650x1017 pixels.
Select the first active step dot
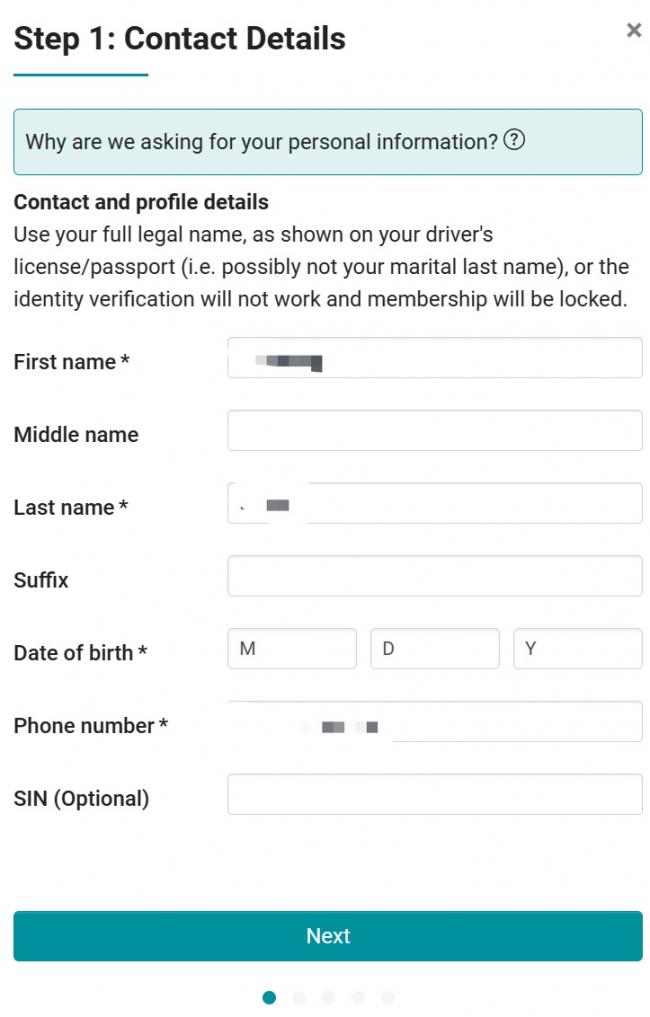tap(269, 997)
